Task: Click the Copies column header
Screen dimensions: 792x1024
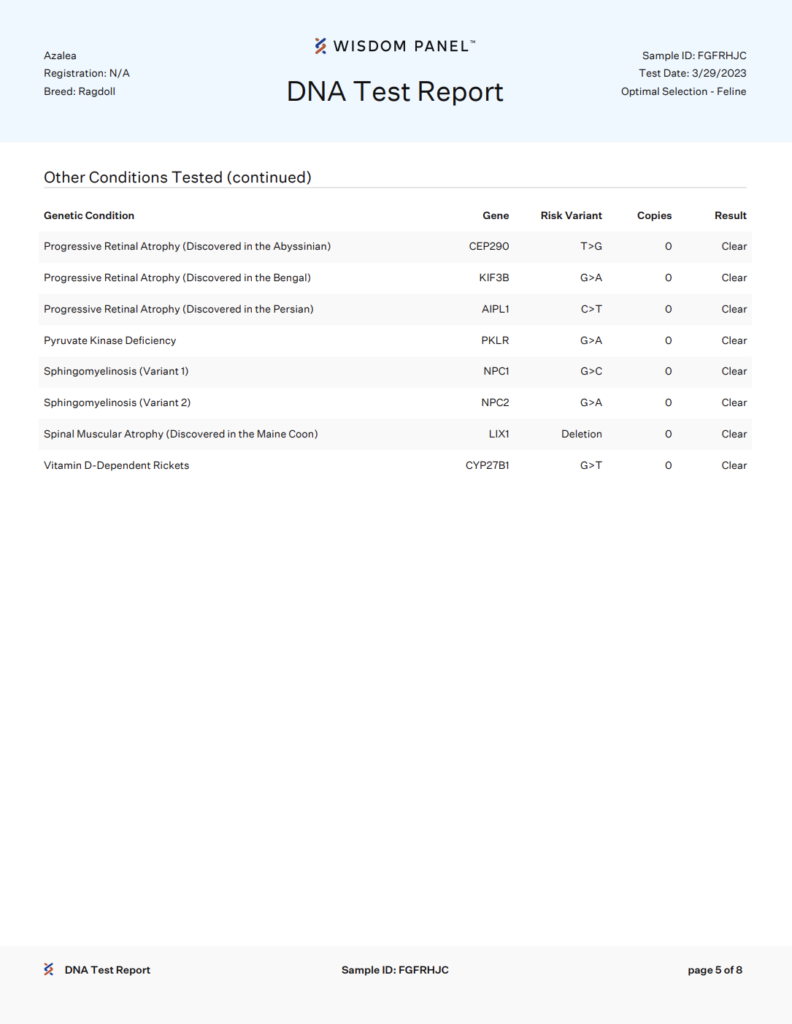Action: 654,216
